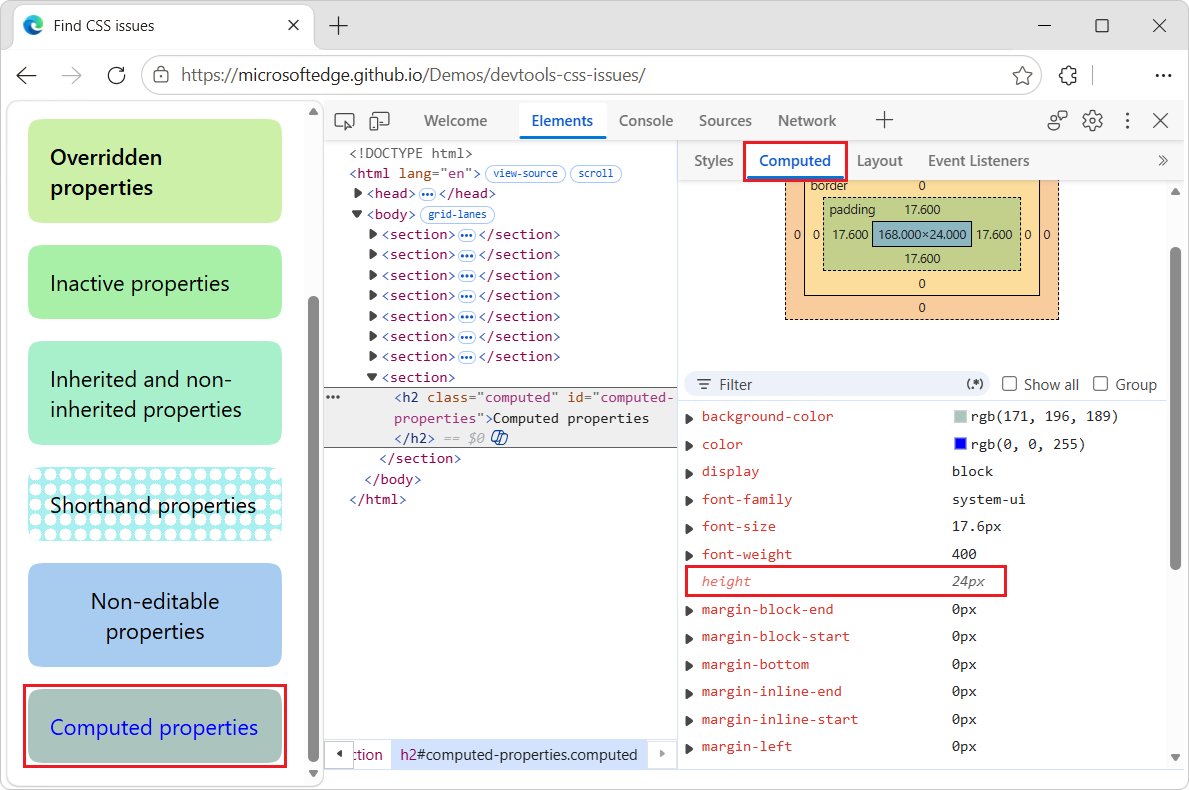Click the blue color swatch
Viewport: 1189px width, 790px height.
tap(960, 444)
